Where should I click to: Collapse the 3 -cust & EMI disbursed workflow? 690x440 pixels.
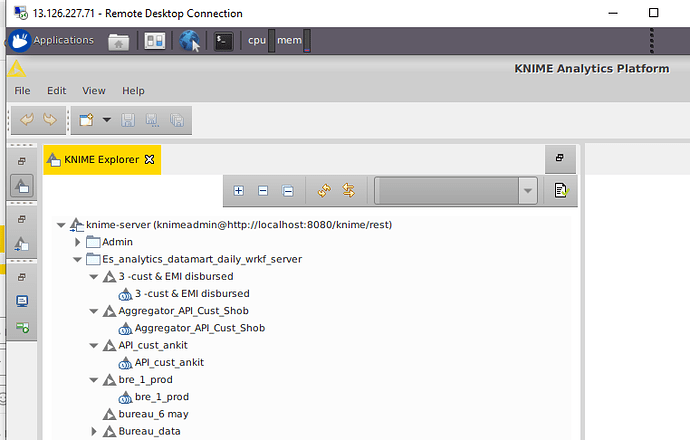(x=94, y=277)
